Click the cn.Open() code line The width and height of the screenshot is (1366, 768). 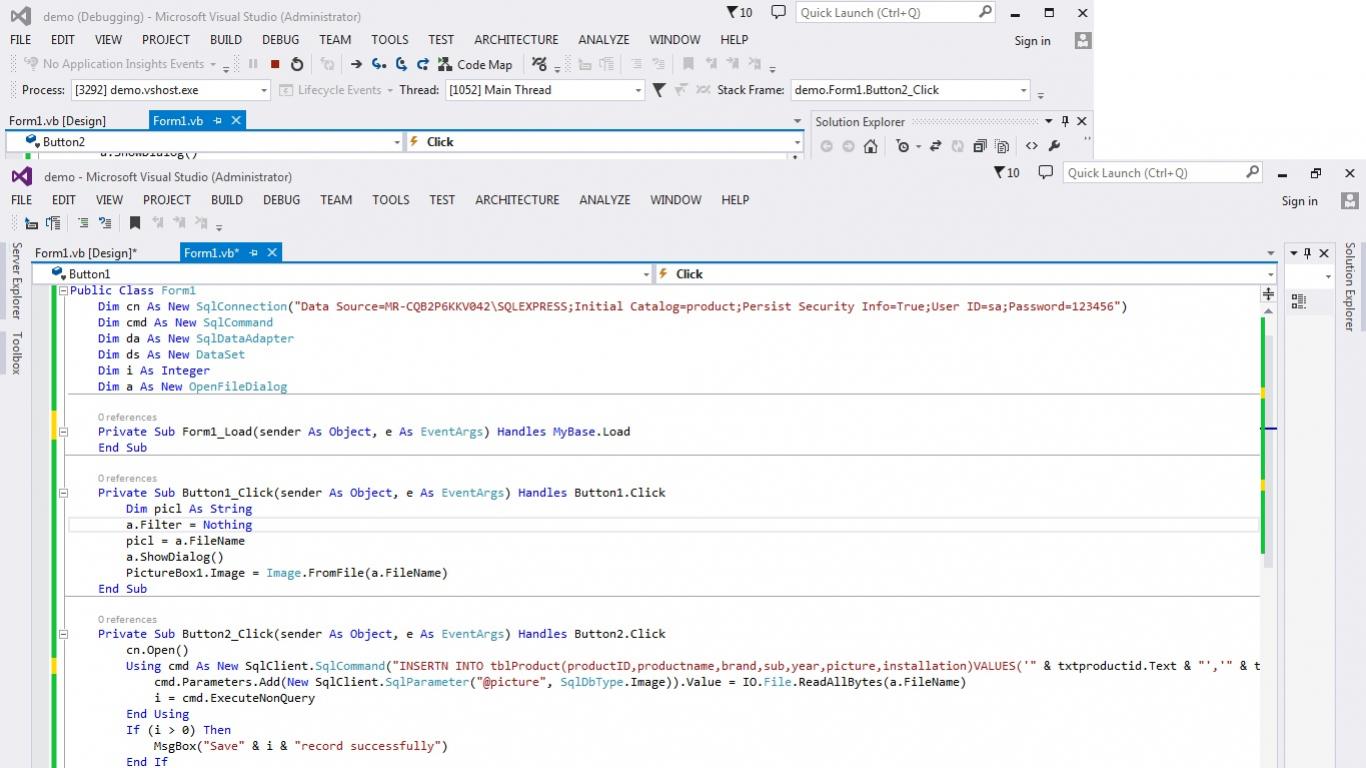tap(157, 650)
